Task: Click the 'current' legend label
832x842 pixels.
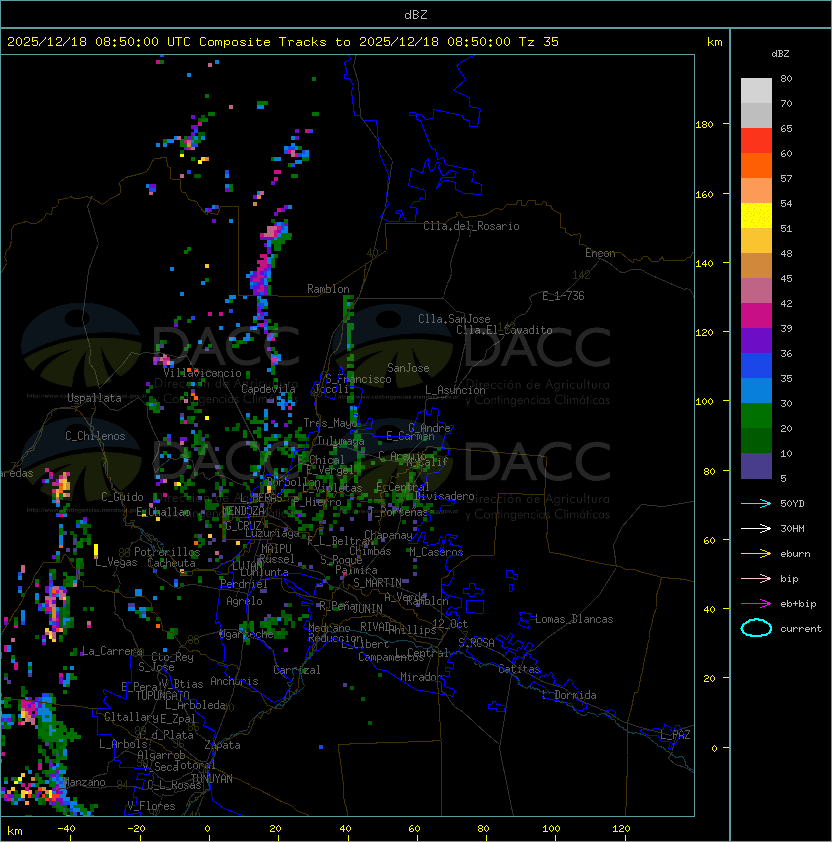Action: pyautogui.click(x=801, y=629)
